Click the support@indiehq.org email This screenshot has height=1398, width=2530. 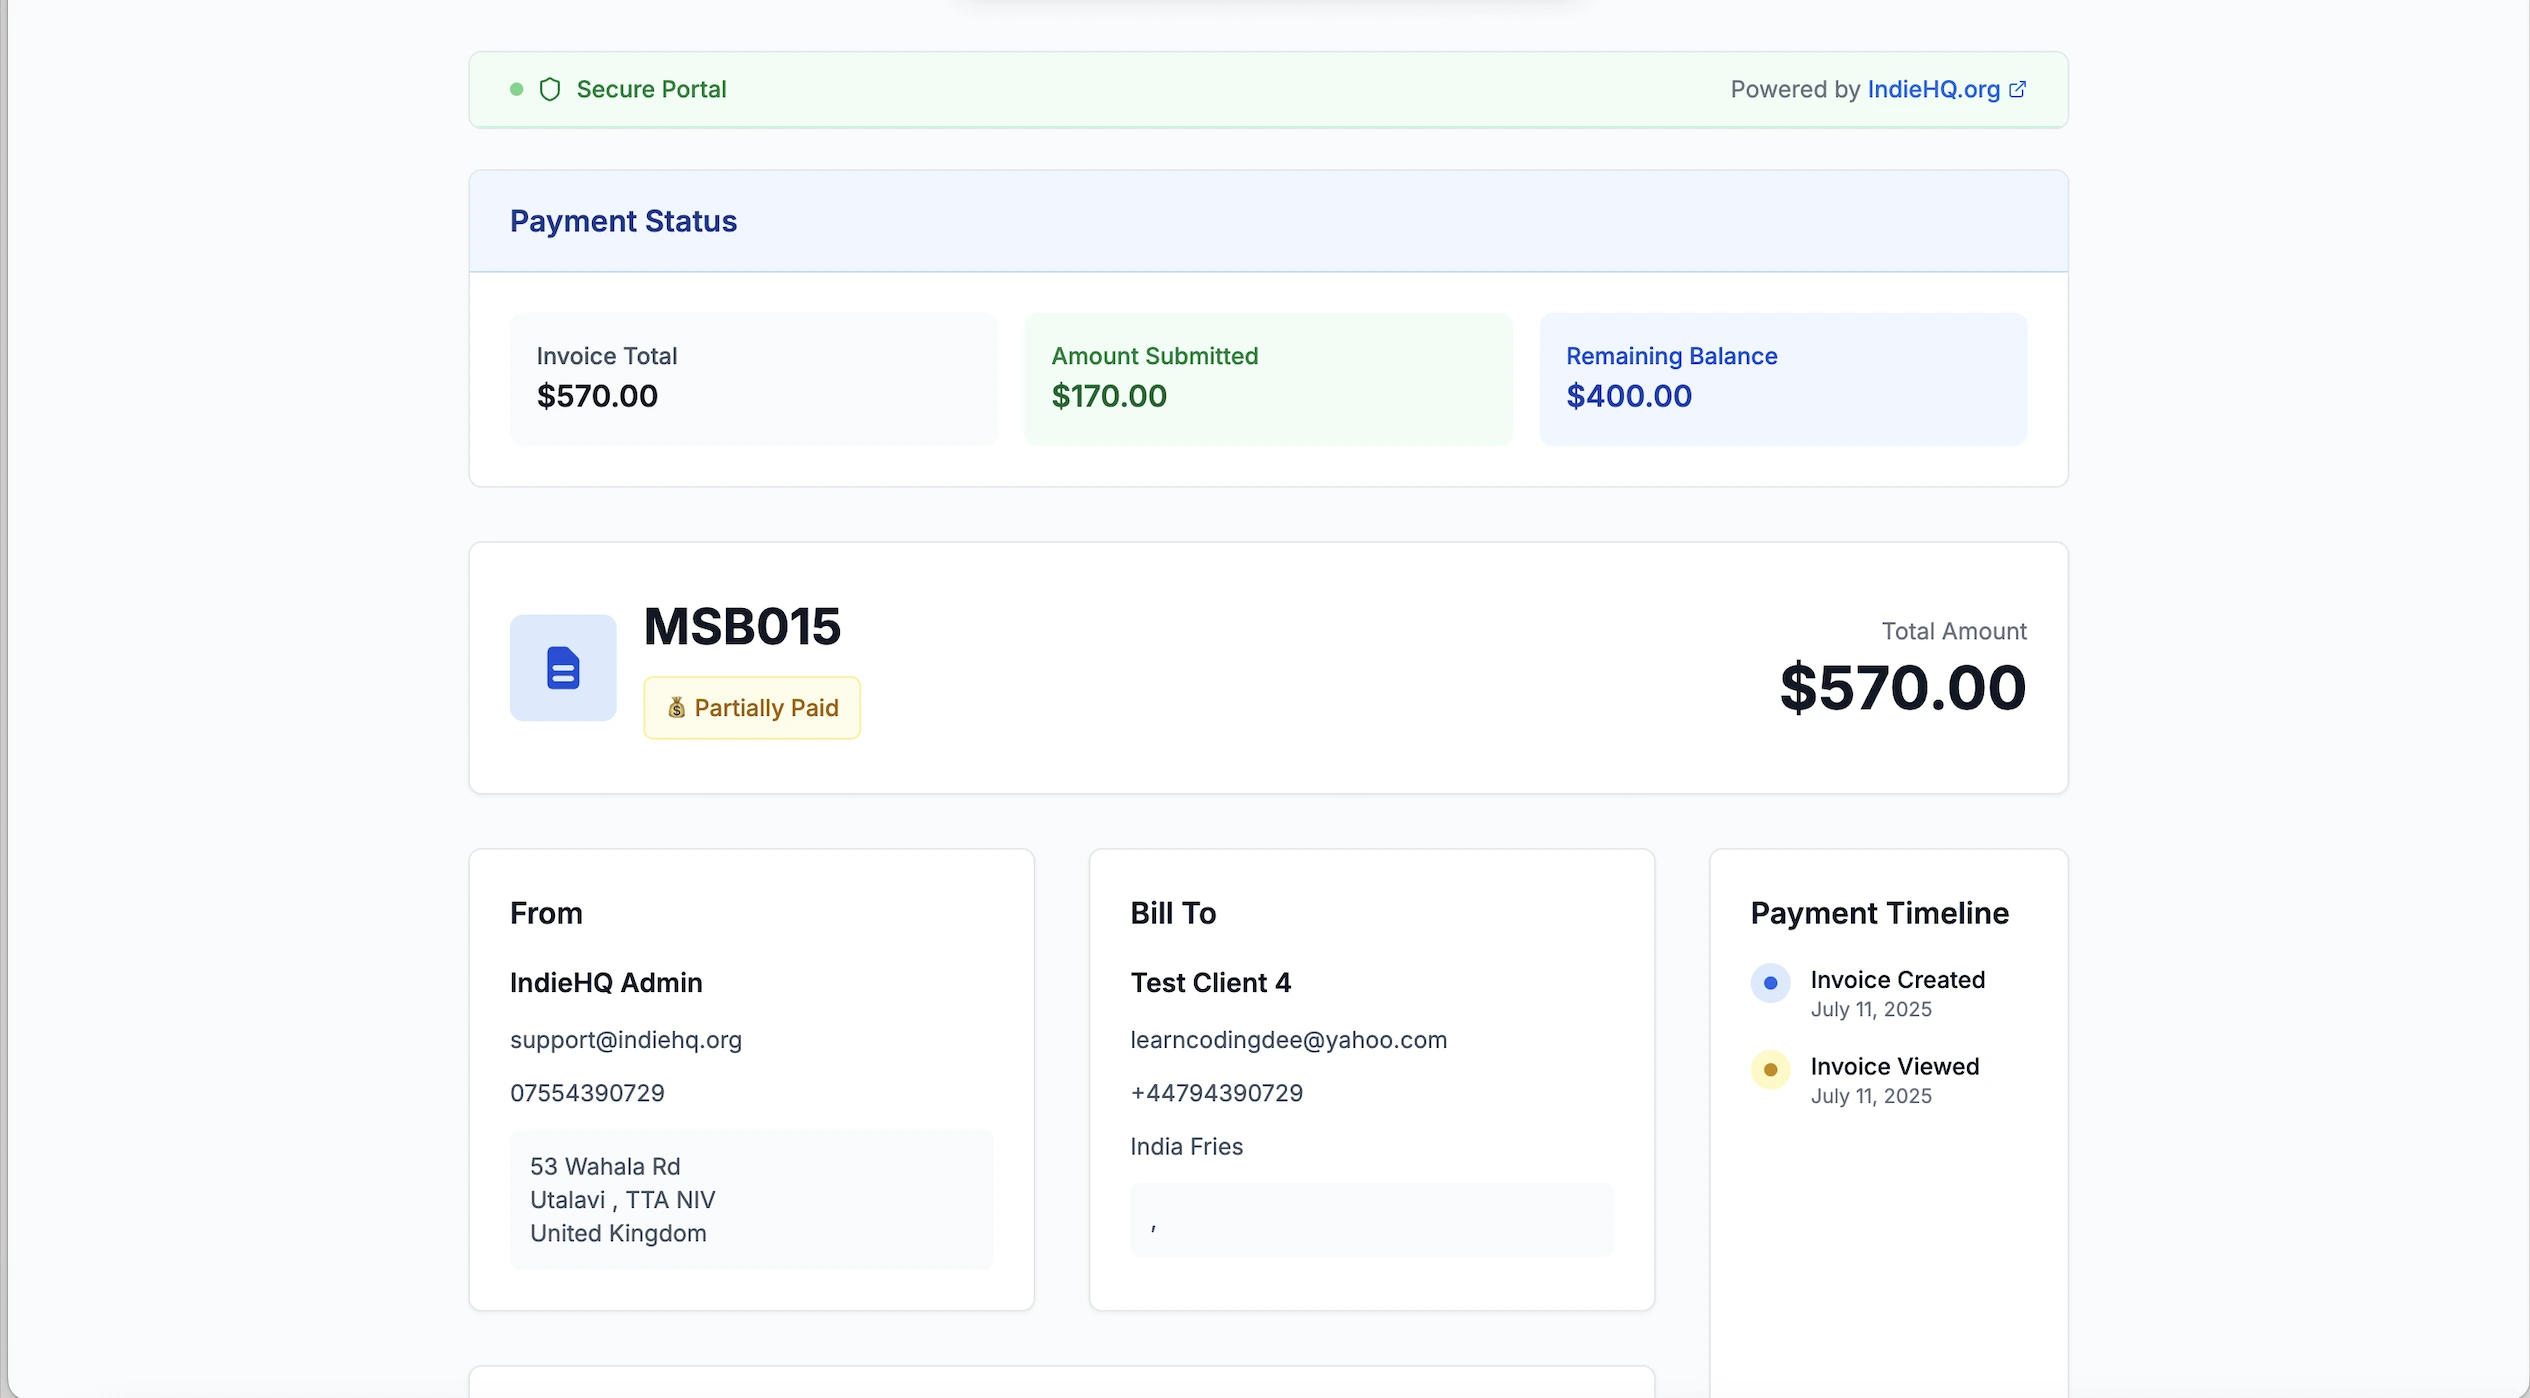pyautogui.click(x=626, y=1040)
